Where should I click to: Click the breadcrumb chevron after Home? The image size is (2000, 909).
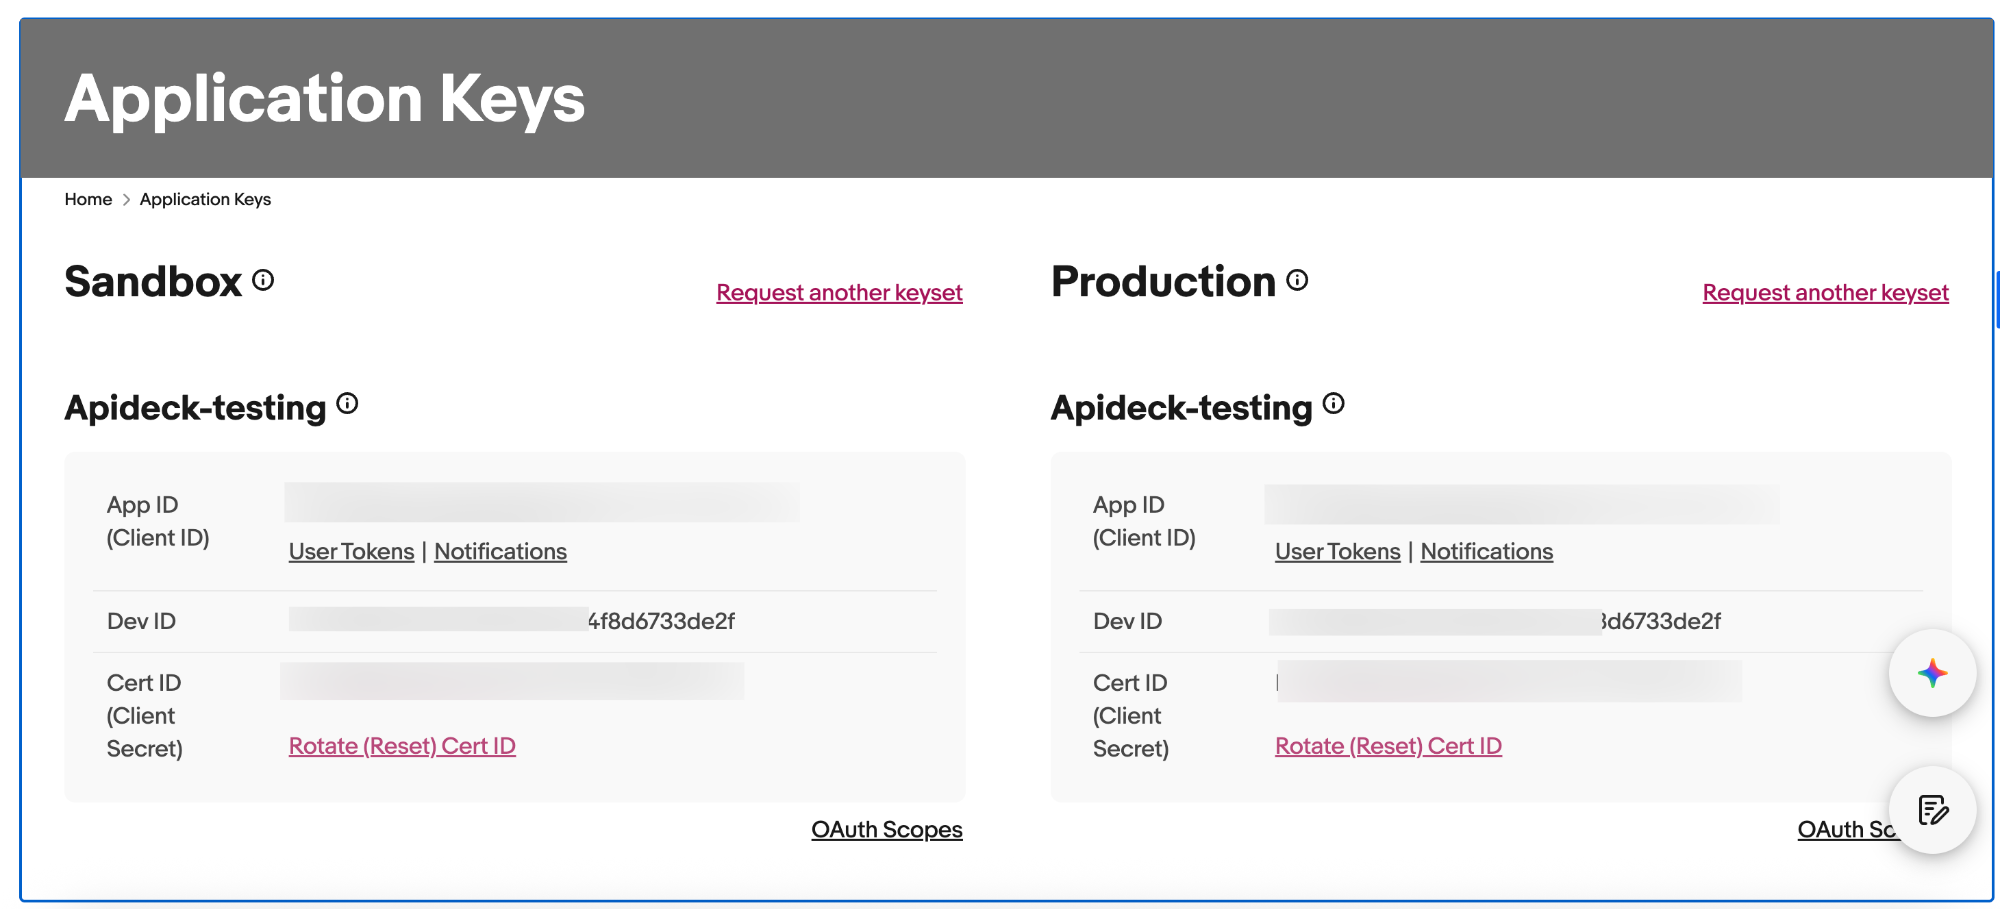126,199
